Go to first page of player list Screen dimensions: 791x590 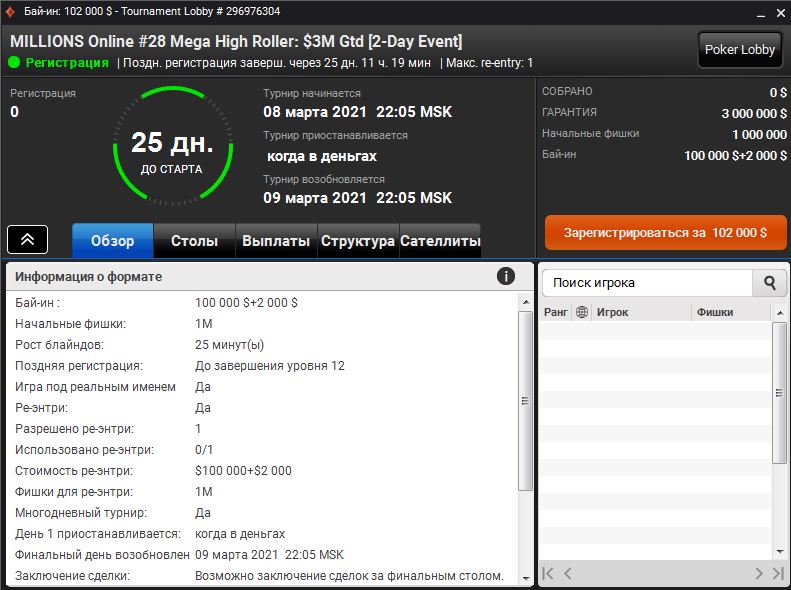pyautogui.click(x=548, y=573)
